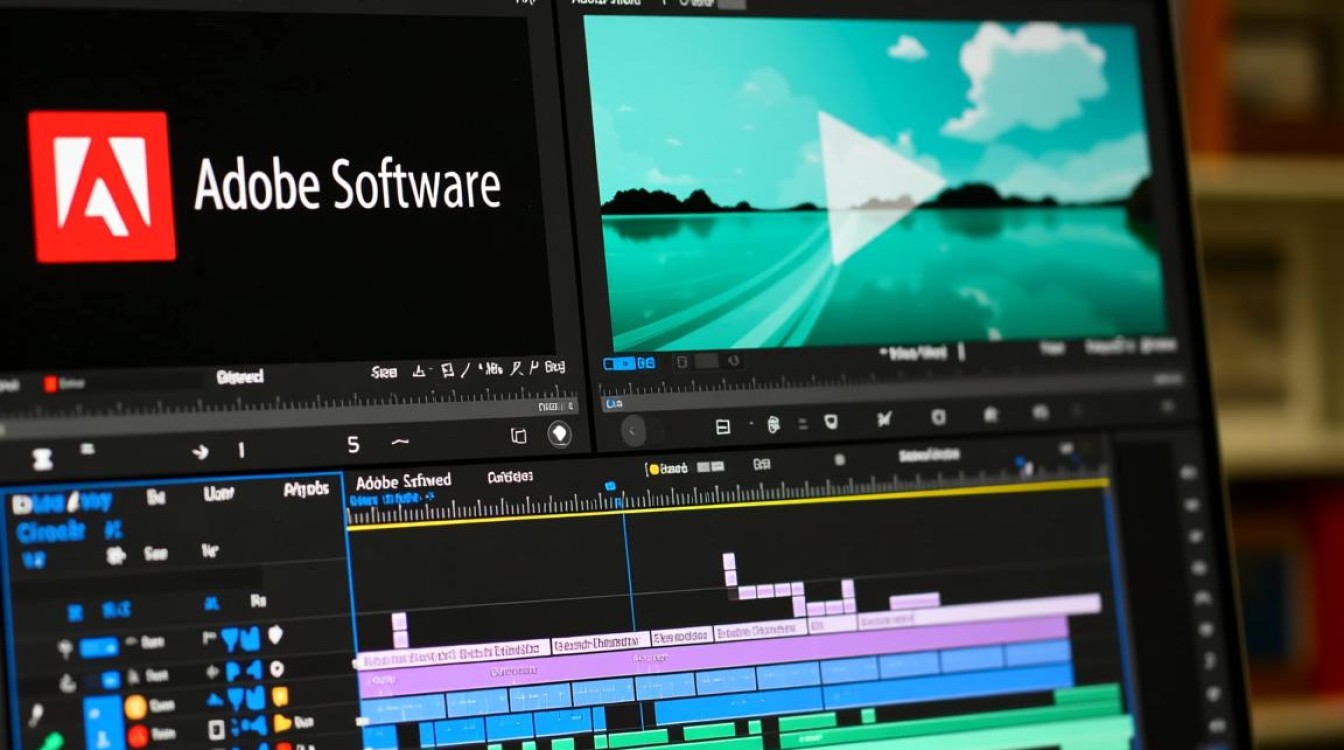This screenshot has width=1344, height=750.
Task: Click the boxed minus icon in the preview controls
Action: pos(723,427)
